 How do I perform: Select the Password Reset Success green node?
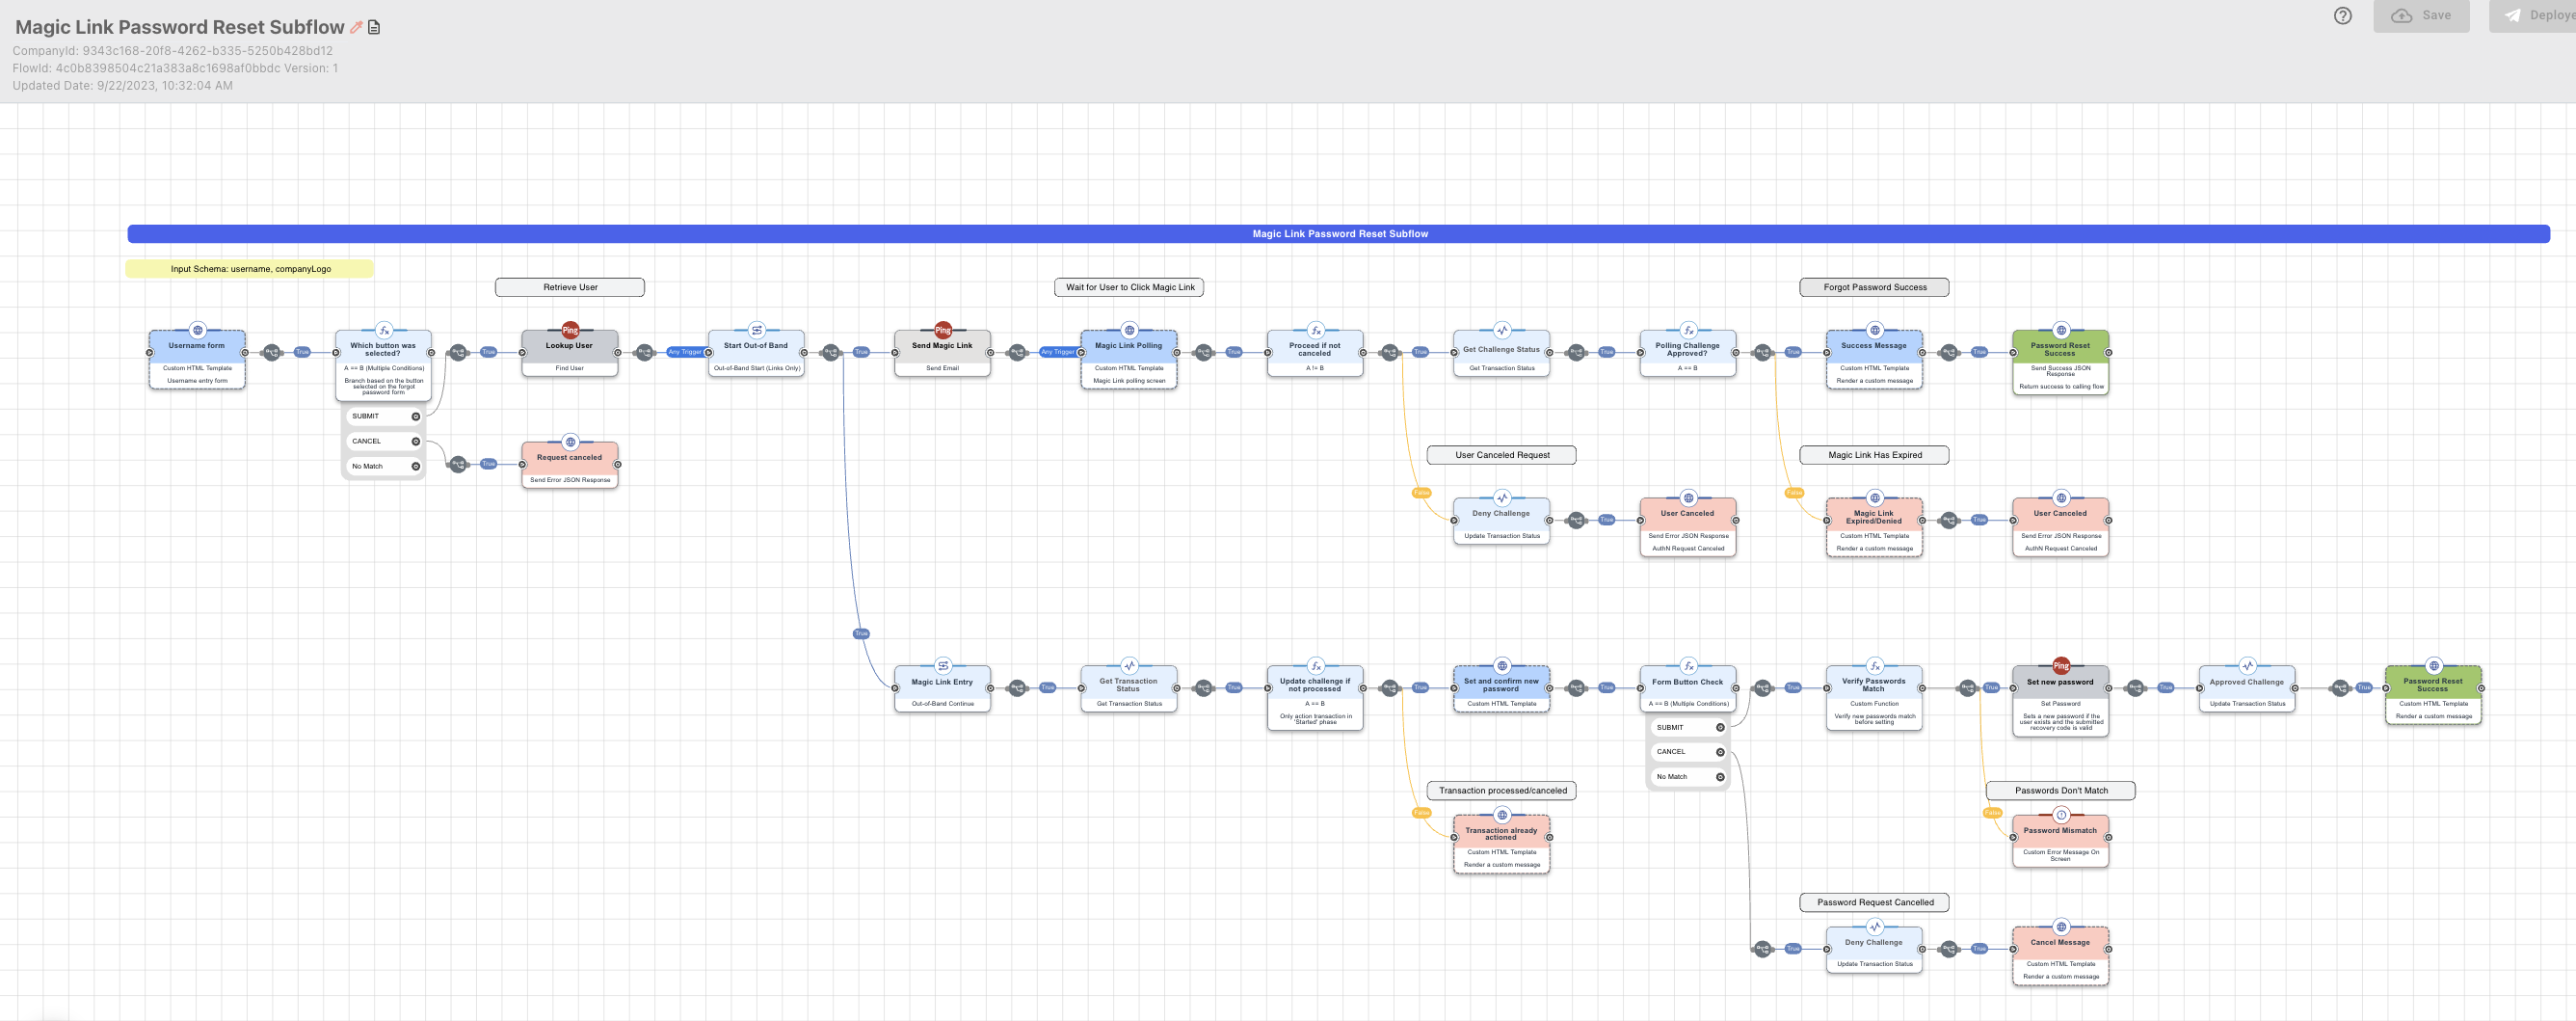tap(2060, 350)
